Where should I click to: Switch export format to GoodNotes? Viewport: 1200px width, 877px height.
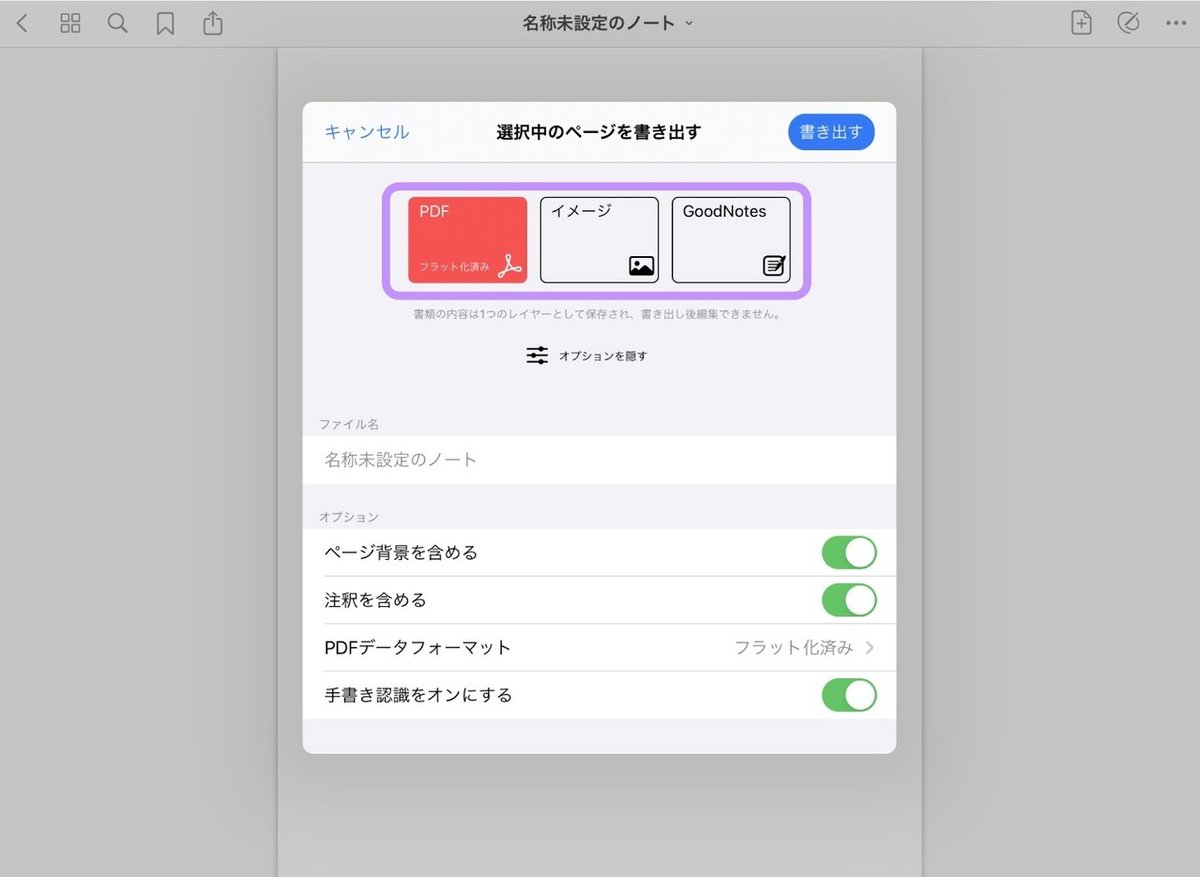[x=730, y=239]
